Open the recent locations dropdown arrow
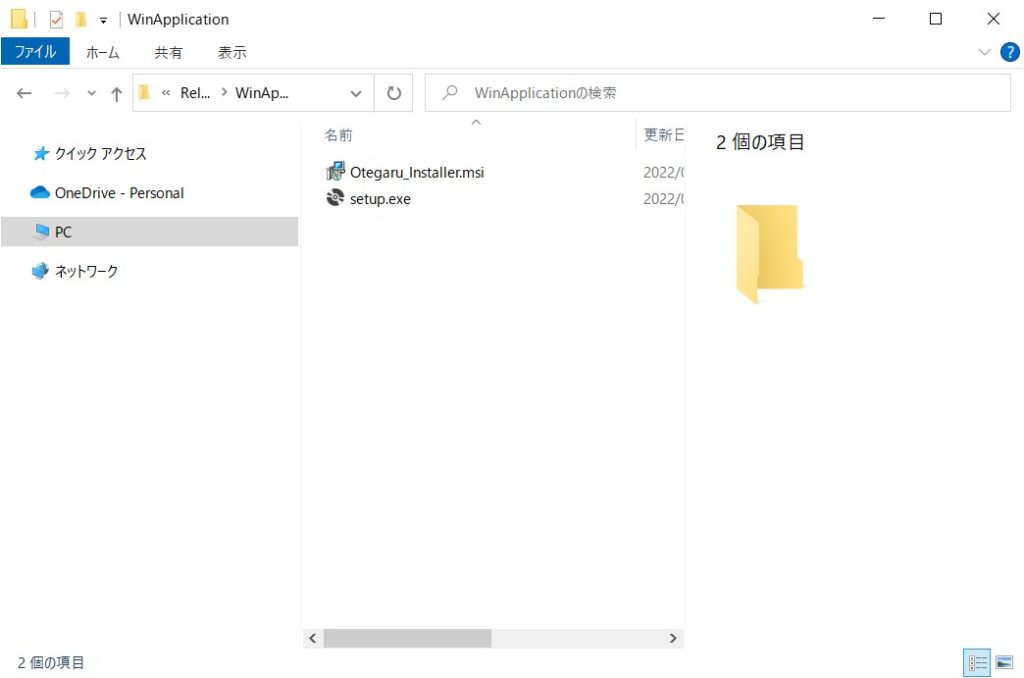 [91, 93]
